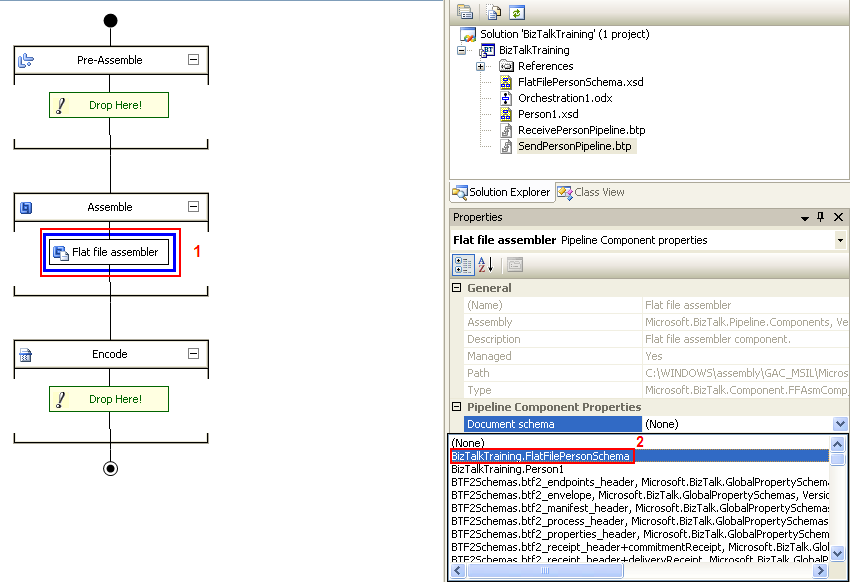The height and width of the screenshot is (582, 850).
Task: Collapse the Assemble stage
Action: (x=194, y=206)
